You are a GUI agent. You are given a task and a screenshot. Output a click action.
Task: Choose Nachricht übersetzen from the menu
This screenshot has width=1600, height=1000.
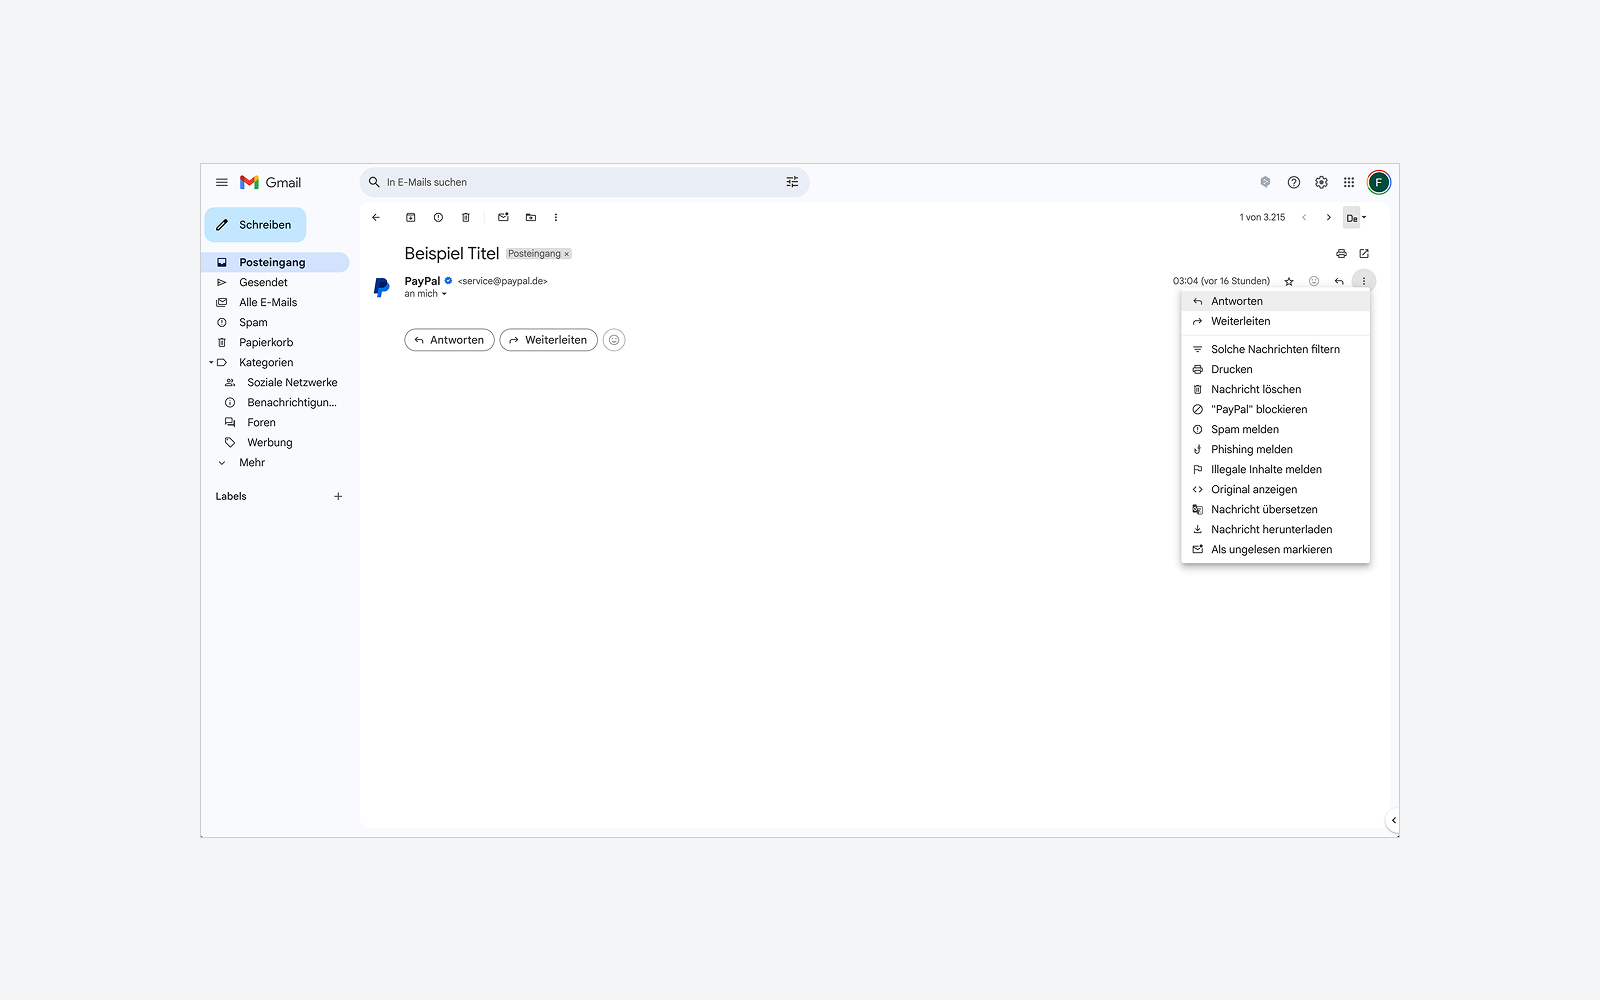[1275, 509]
